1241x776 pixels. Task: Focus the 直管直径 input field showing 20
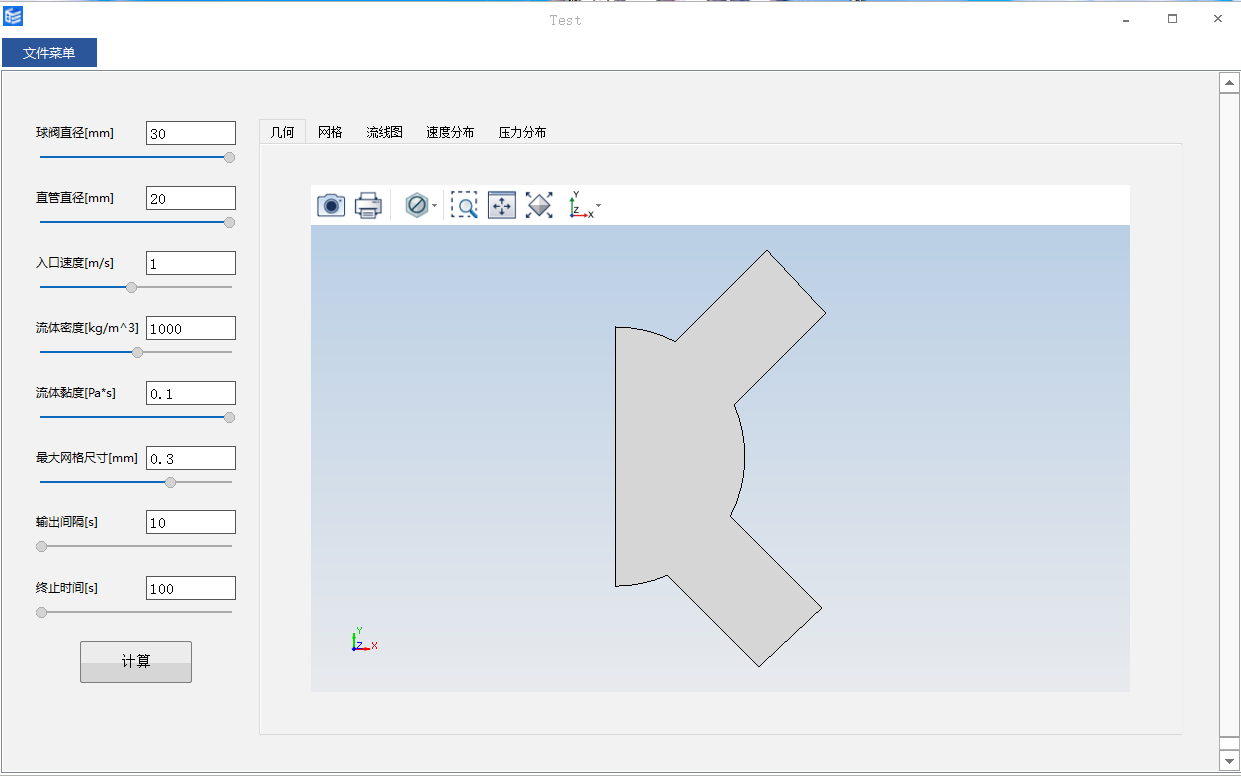click(x=191, y=198)
